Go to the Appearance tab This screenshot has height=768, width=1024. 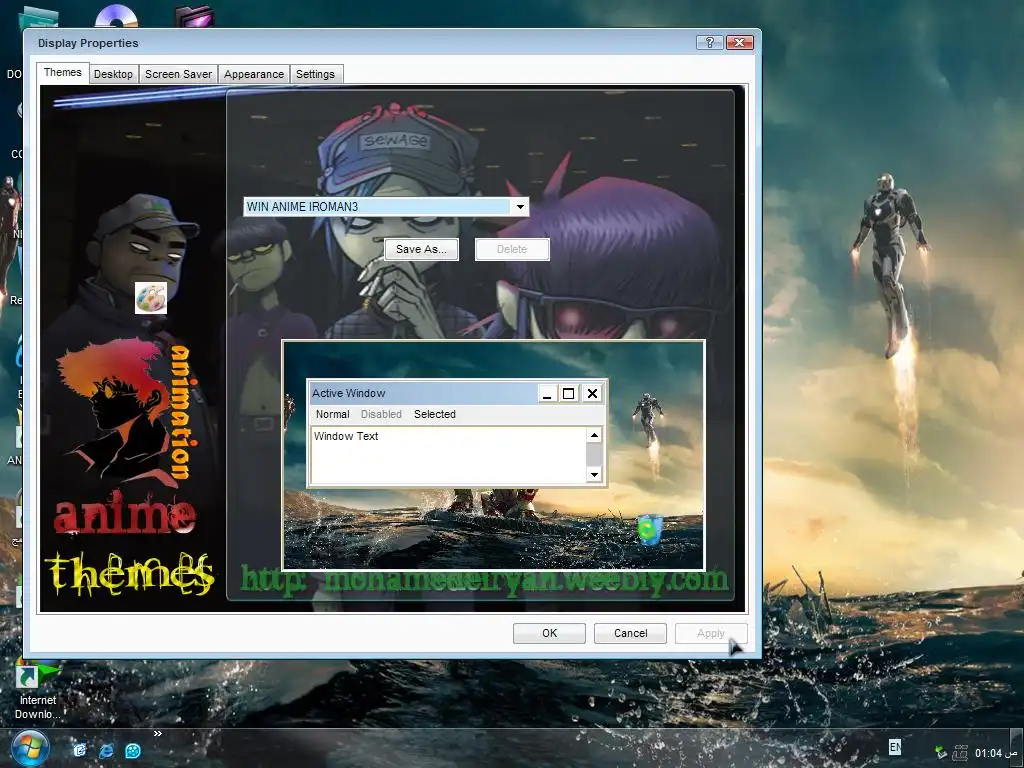tap(254, 74)
